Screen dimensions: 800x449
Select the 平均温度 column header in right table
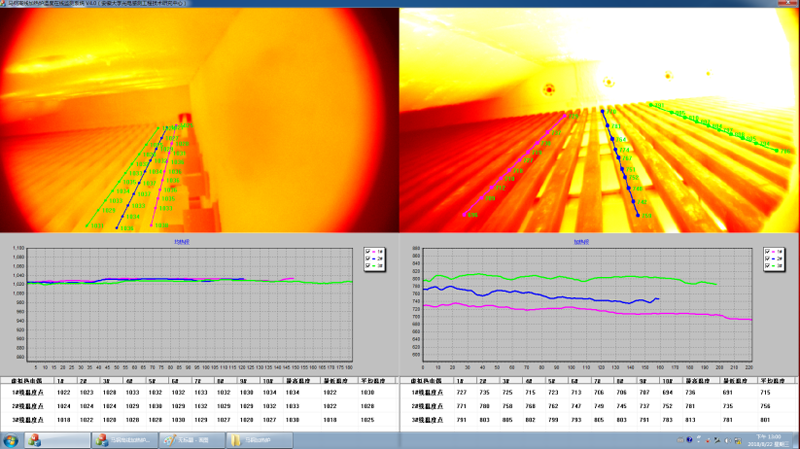point(773,381)
